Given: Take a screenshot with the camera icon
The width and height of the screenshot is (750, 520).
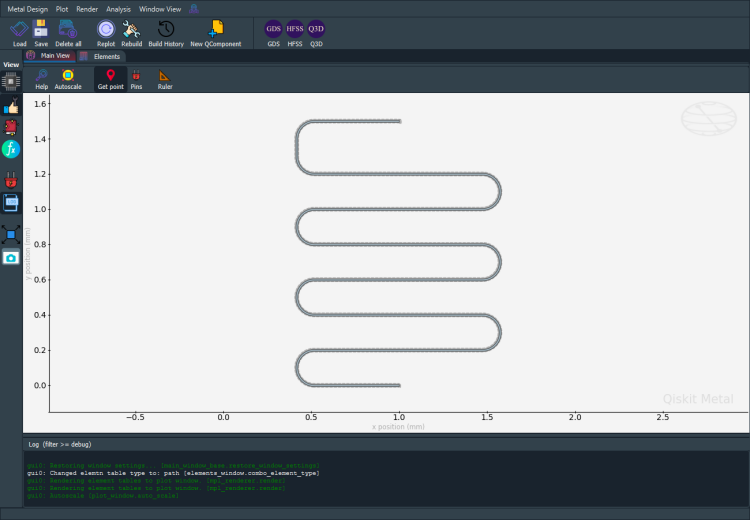Looking at the screenshot, I should coord(11,258).
